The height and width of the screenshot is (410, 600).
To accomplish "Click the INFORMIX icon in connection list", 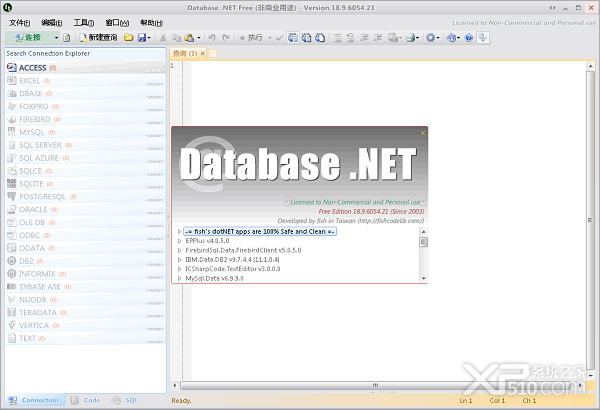I will coord(12,274).
